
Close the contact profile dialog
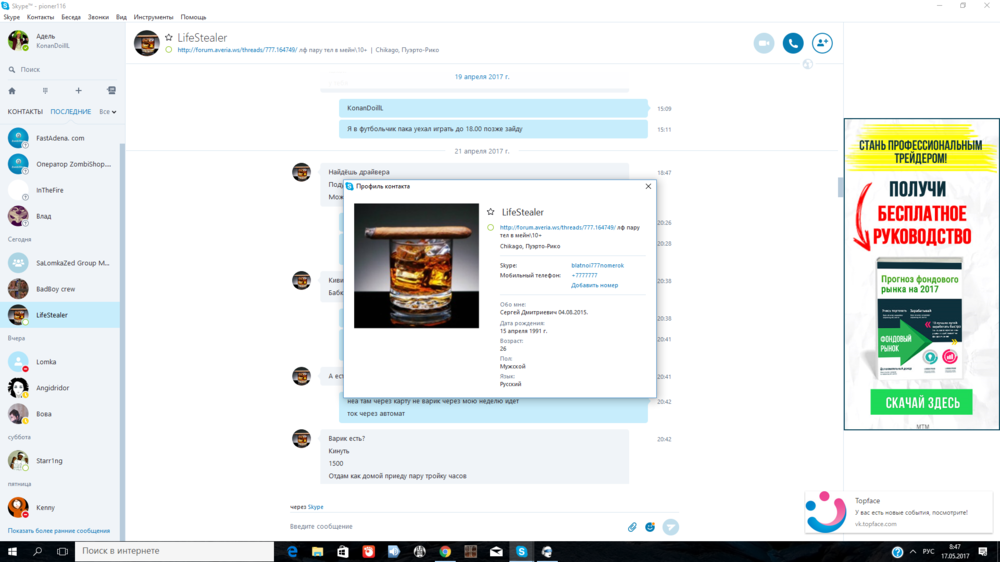tap(648, 186)
